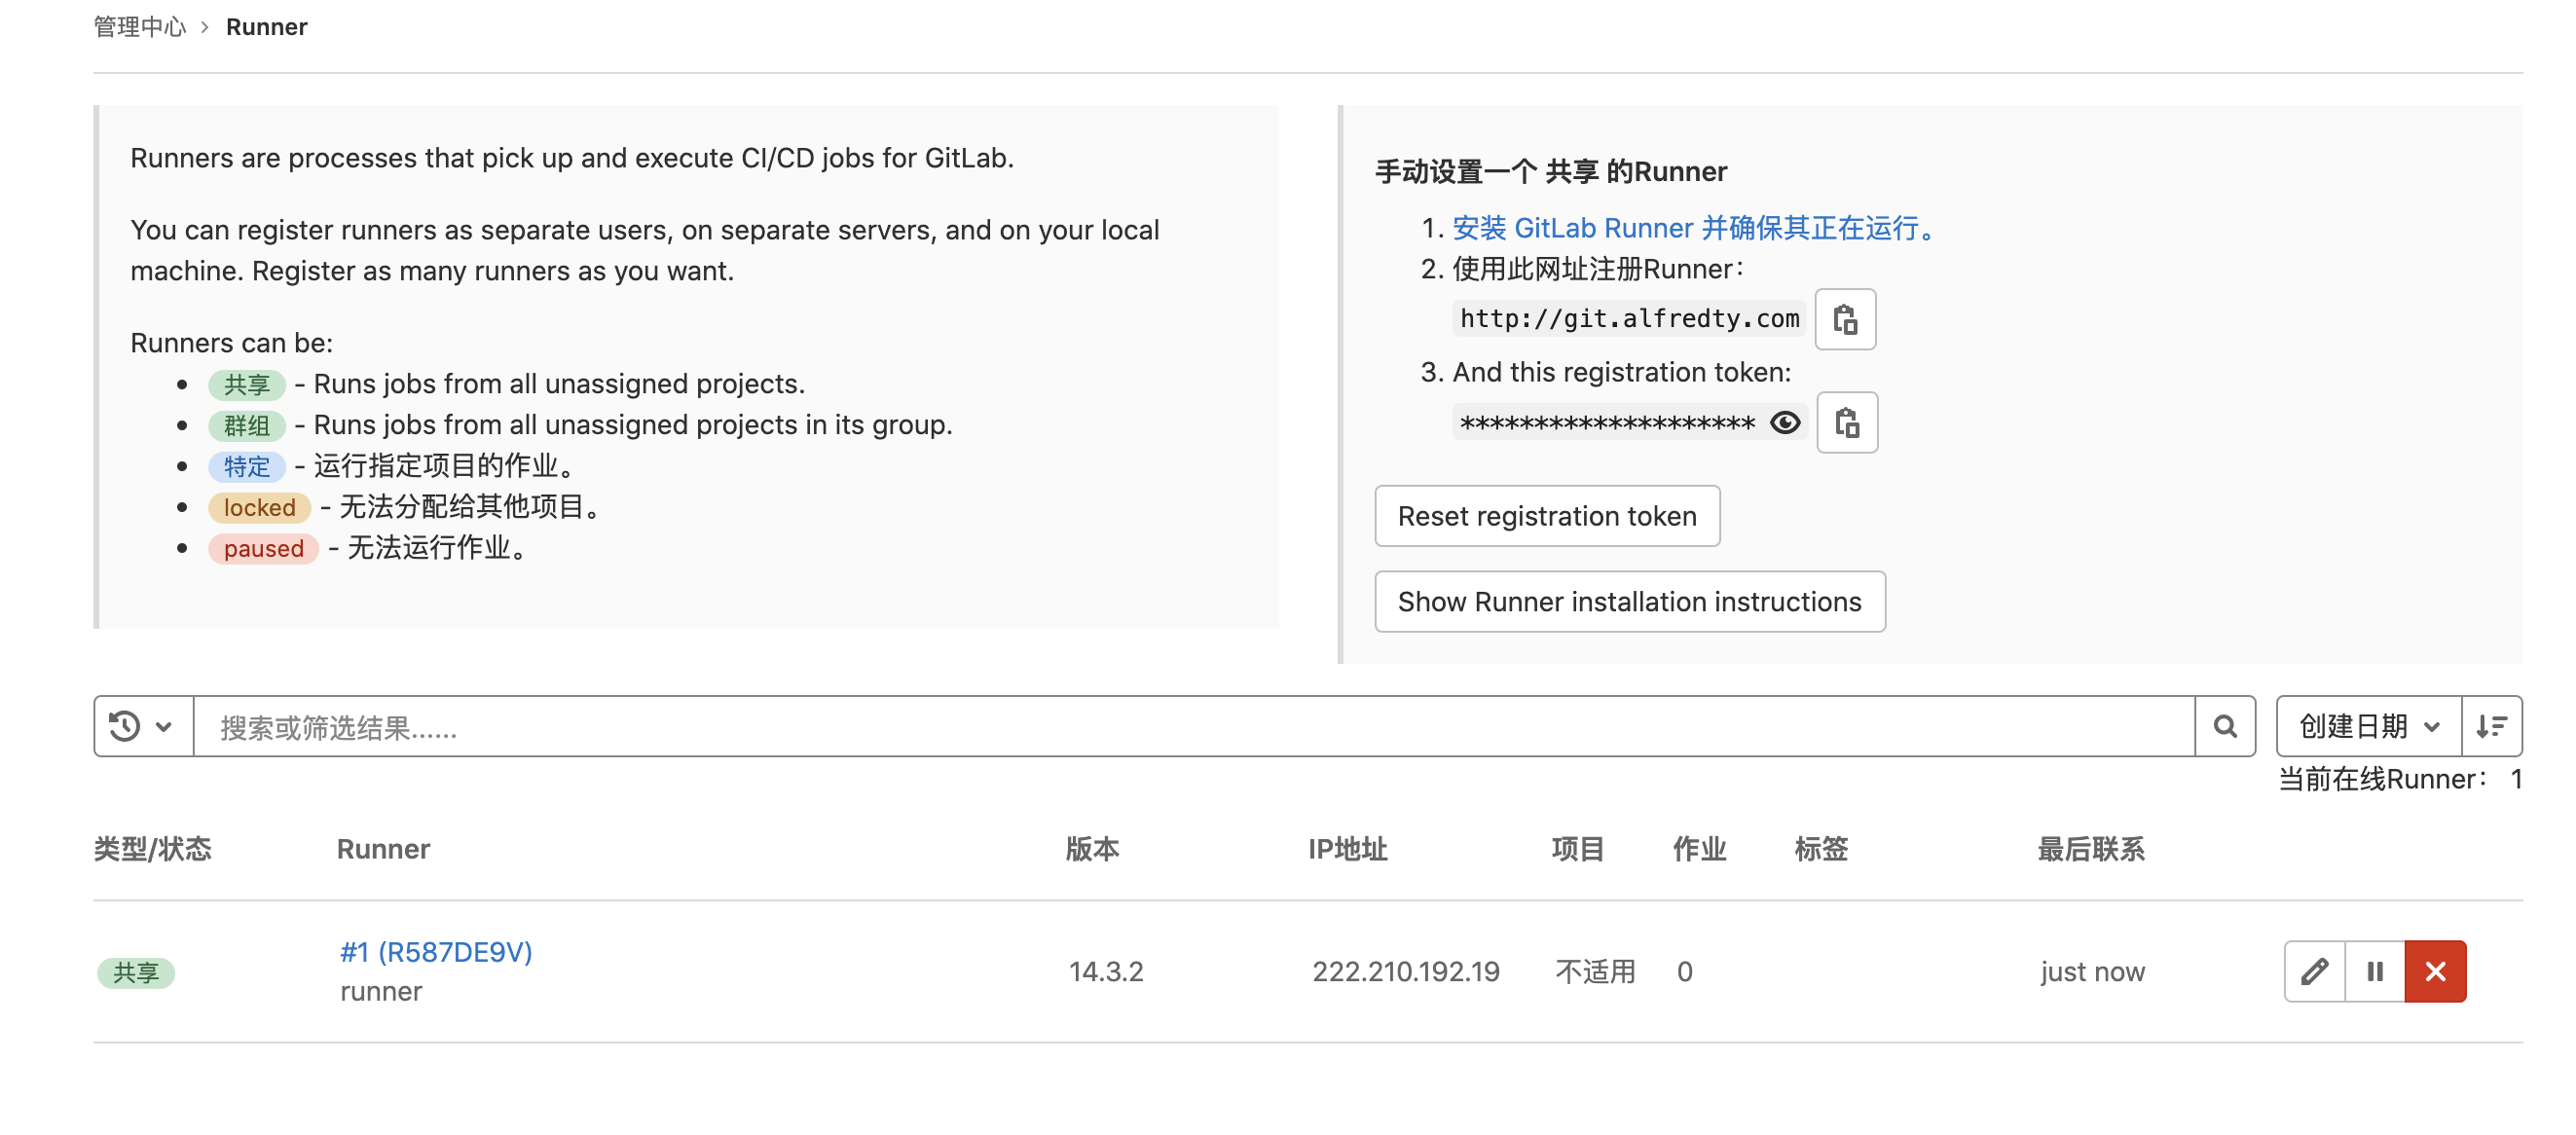This screenshot has height=1135, width=2576.
Task: Expand the 创建日期 sort dropdown
Action: click(2368, 726)
